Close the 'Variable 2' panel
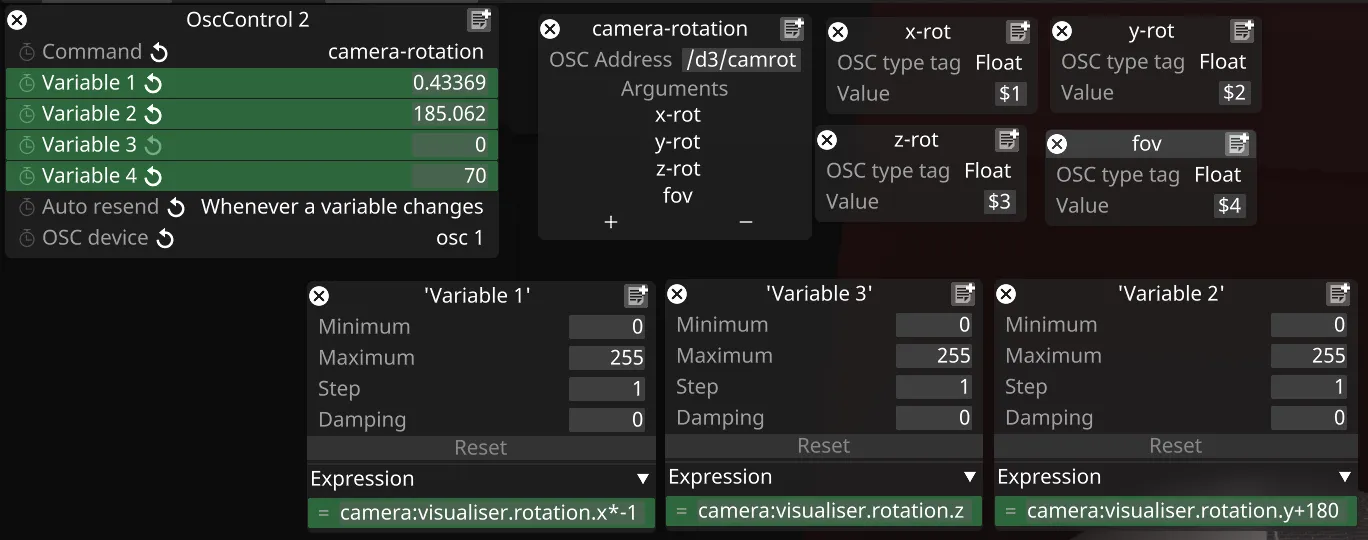The image size is (1368, 540). point(1007,293)
